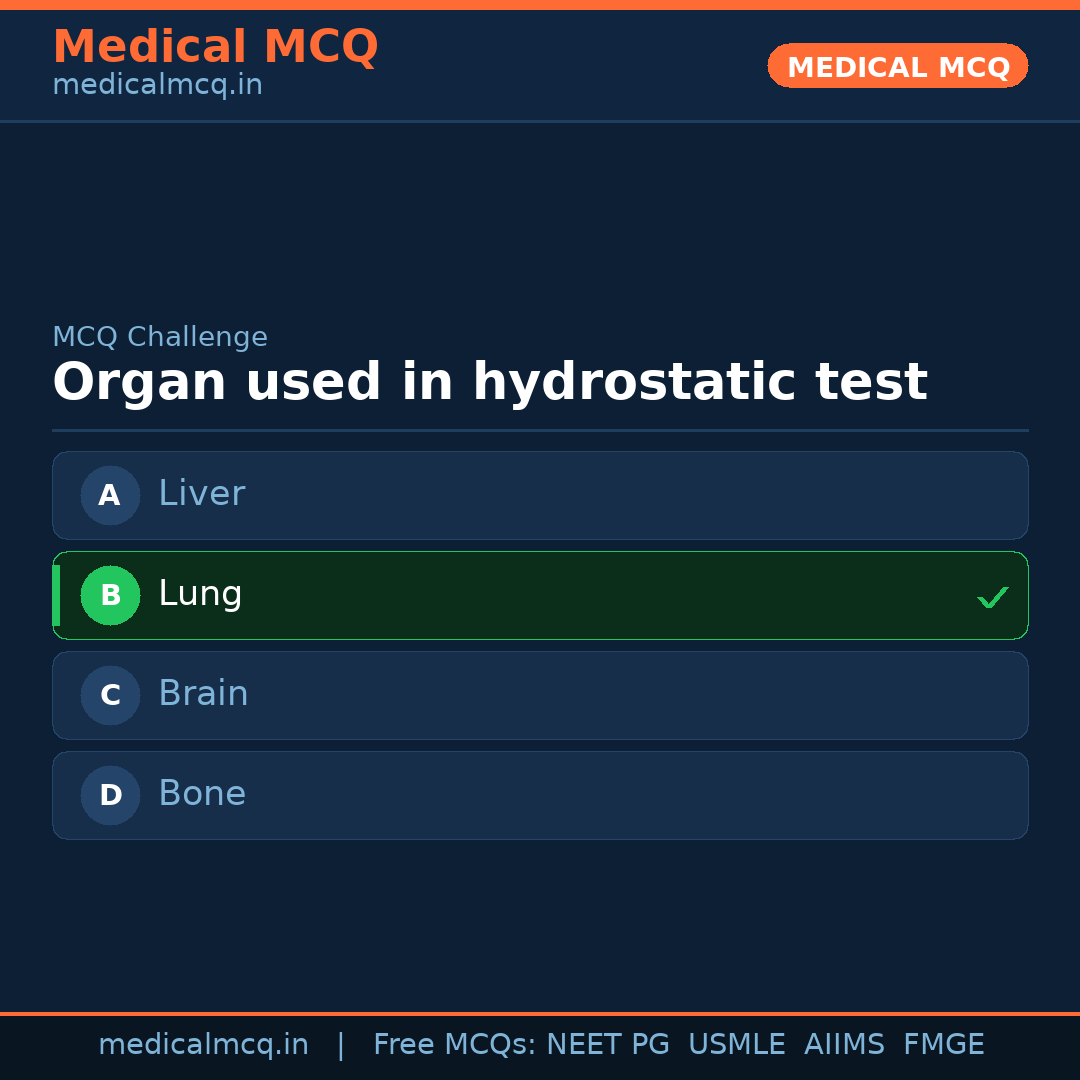Click the orange divider bar above footer
Viewport: 1080px width, 1080px height.
point(540,1012)
